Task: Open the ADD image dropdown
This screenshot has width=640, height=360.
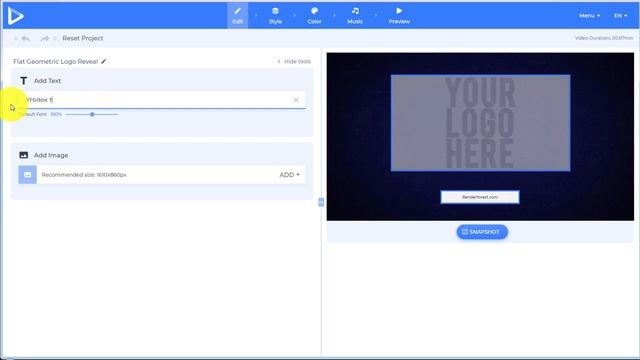Action: pyautogui.click(x=289, y=175)
